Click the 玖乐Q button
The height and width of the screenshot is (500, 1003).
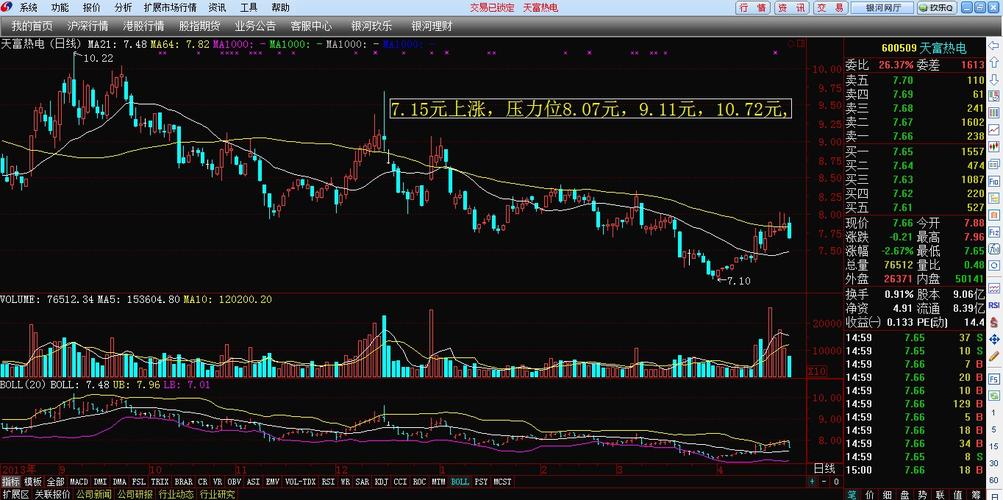click(x=936, y=8)
